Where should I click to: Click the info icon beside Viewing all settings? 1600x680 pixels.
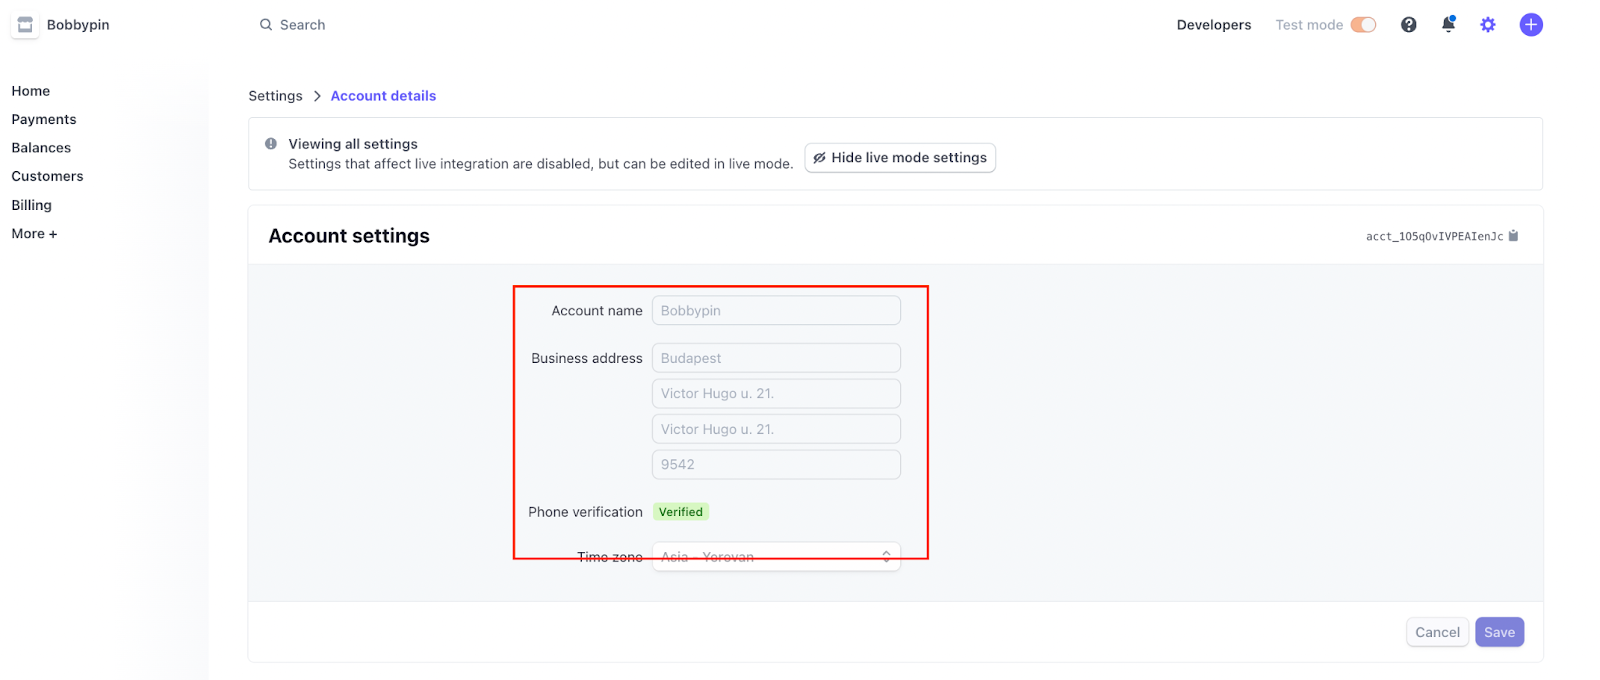point(271,144)
